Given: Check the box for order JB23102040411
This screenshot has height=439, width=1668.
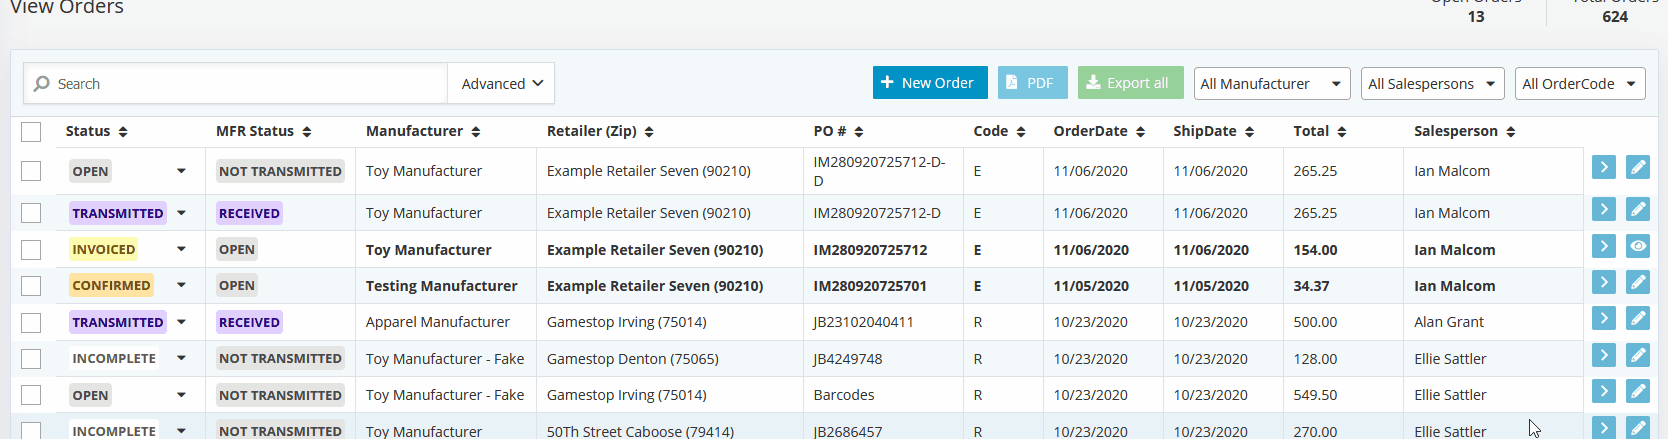Looking at the screenshot, I should pos(31,322).
